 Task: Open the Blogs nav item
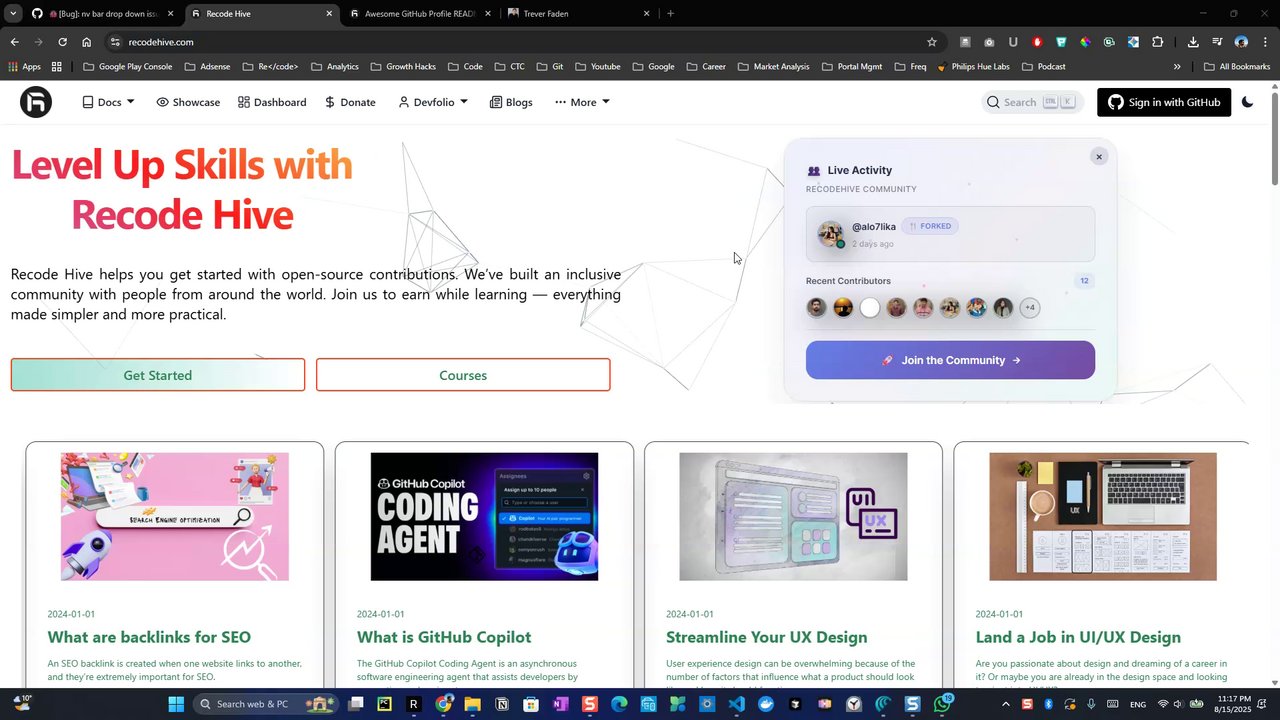(511, 102)
